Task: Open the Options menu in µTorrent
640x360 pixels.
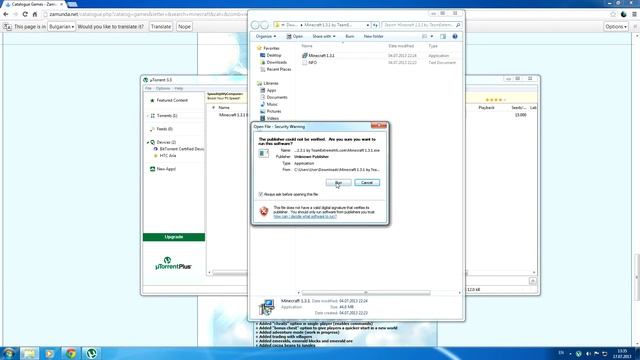Action: (163, 89)
